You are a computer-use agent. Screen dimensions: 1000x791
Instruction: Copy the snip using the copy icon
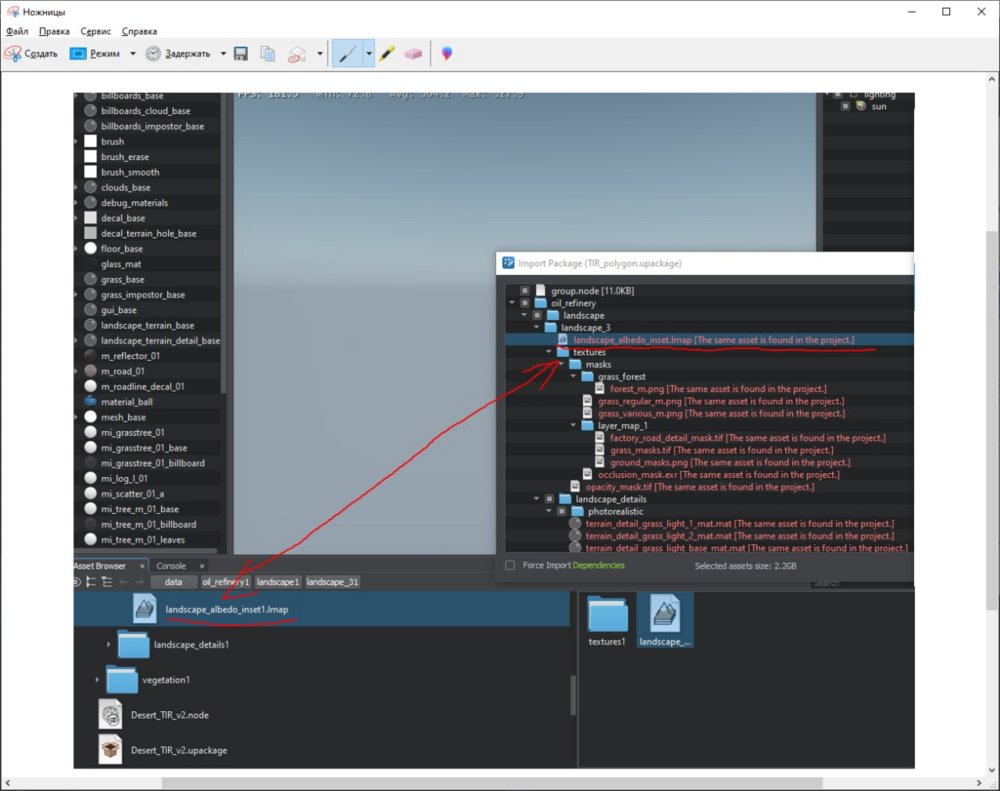(267, 54)
